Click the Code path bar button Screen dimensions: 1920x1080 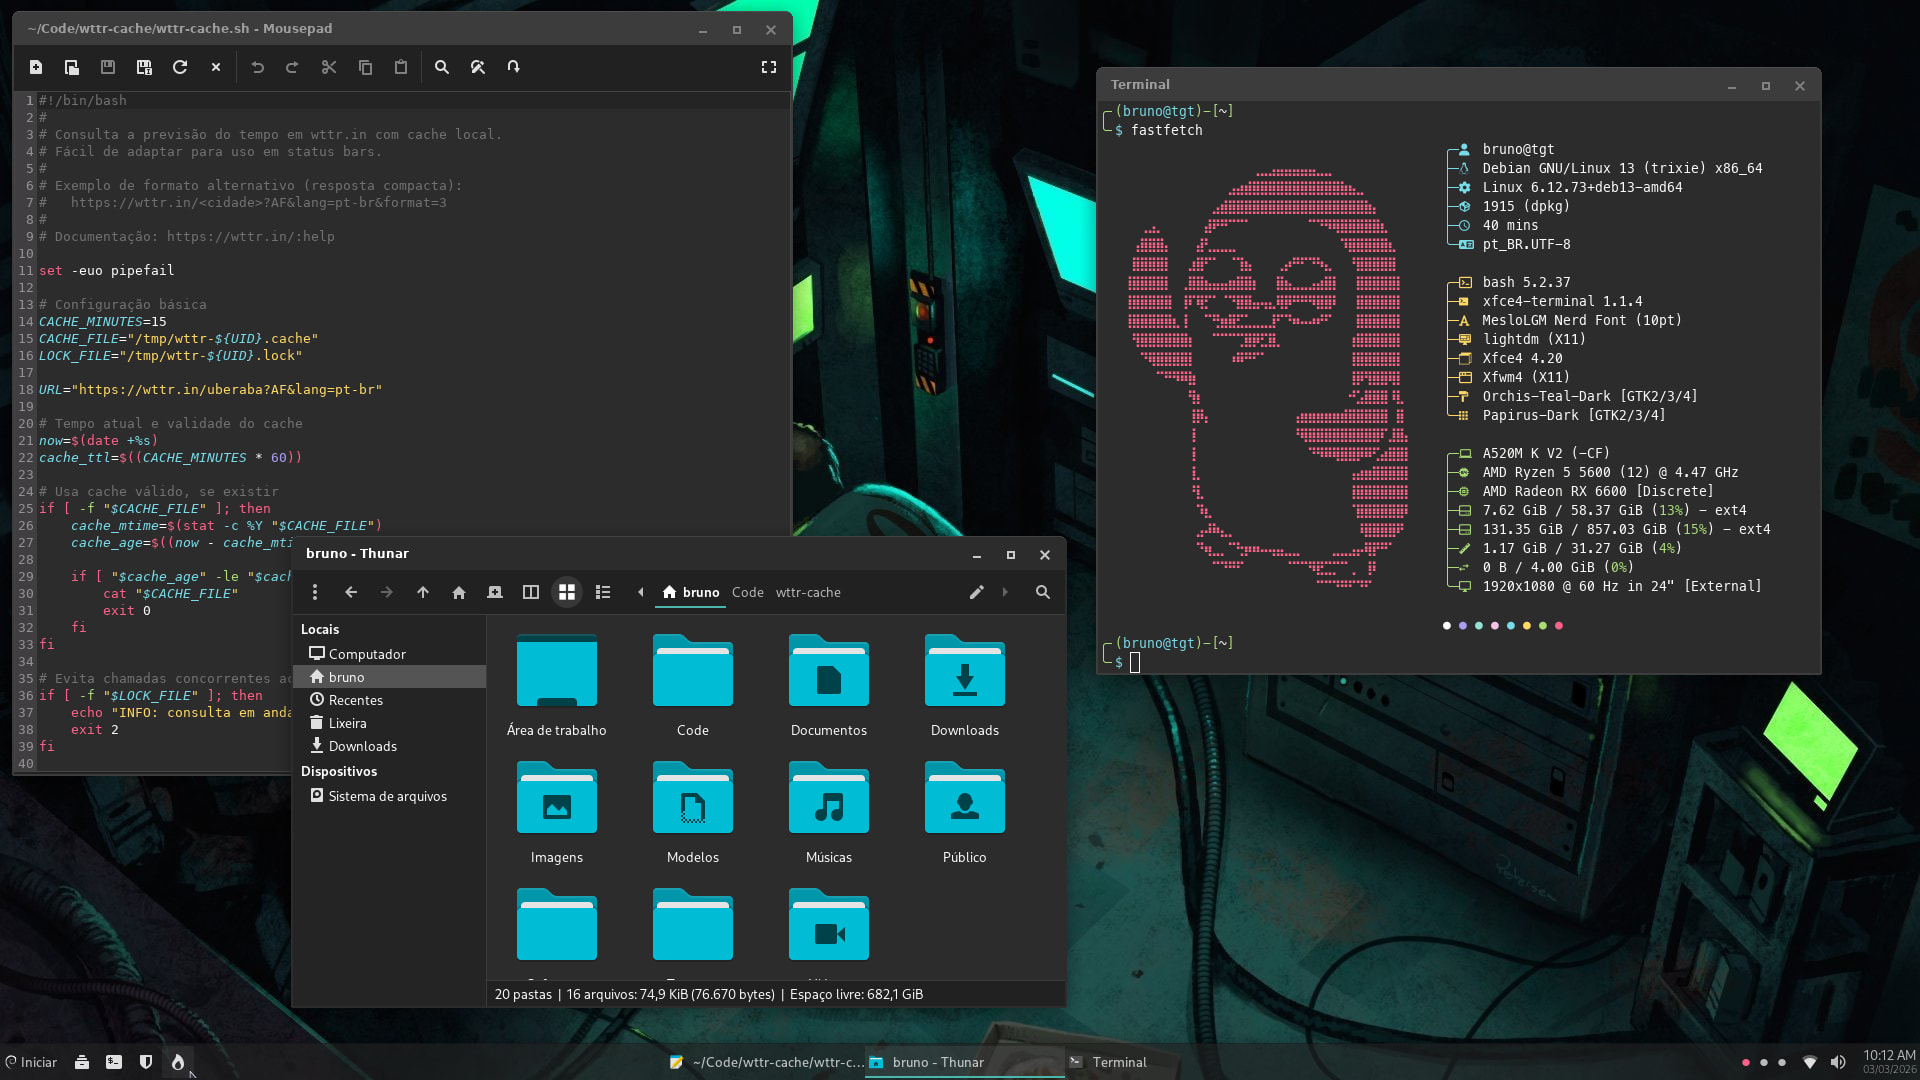click(747, 592)
